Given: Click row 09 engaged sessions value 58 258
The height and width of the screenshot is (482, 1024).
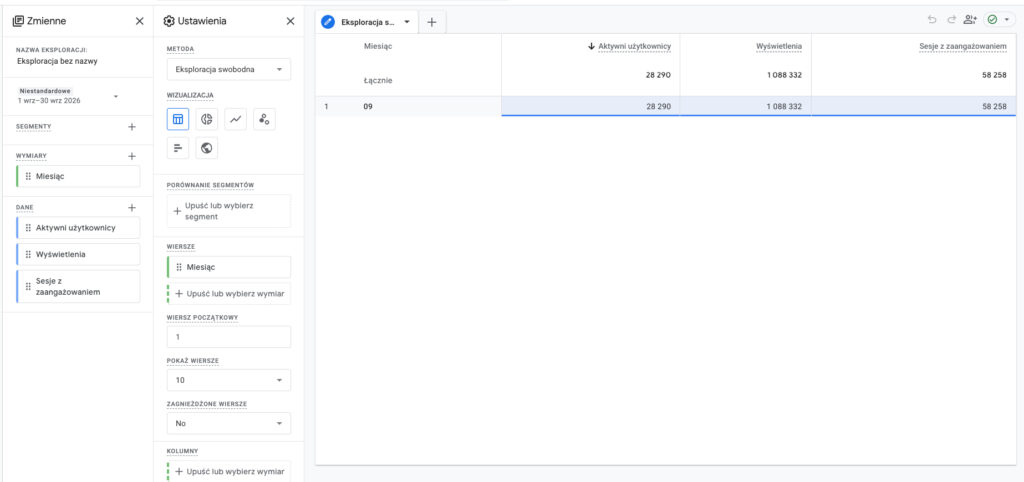Looking at the screenshot, I should point(994,106).
